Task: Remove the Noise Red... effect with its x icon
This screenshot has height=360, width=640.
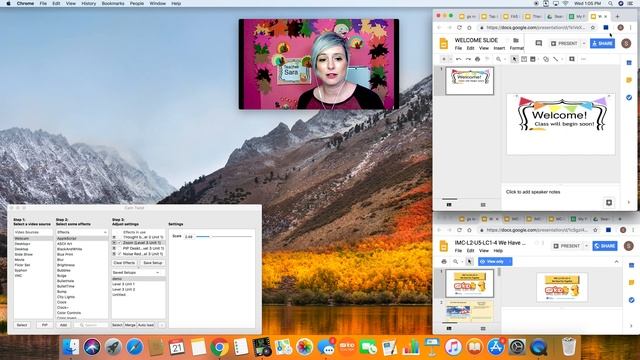Action: click(x=114, y=253)
